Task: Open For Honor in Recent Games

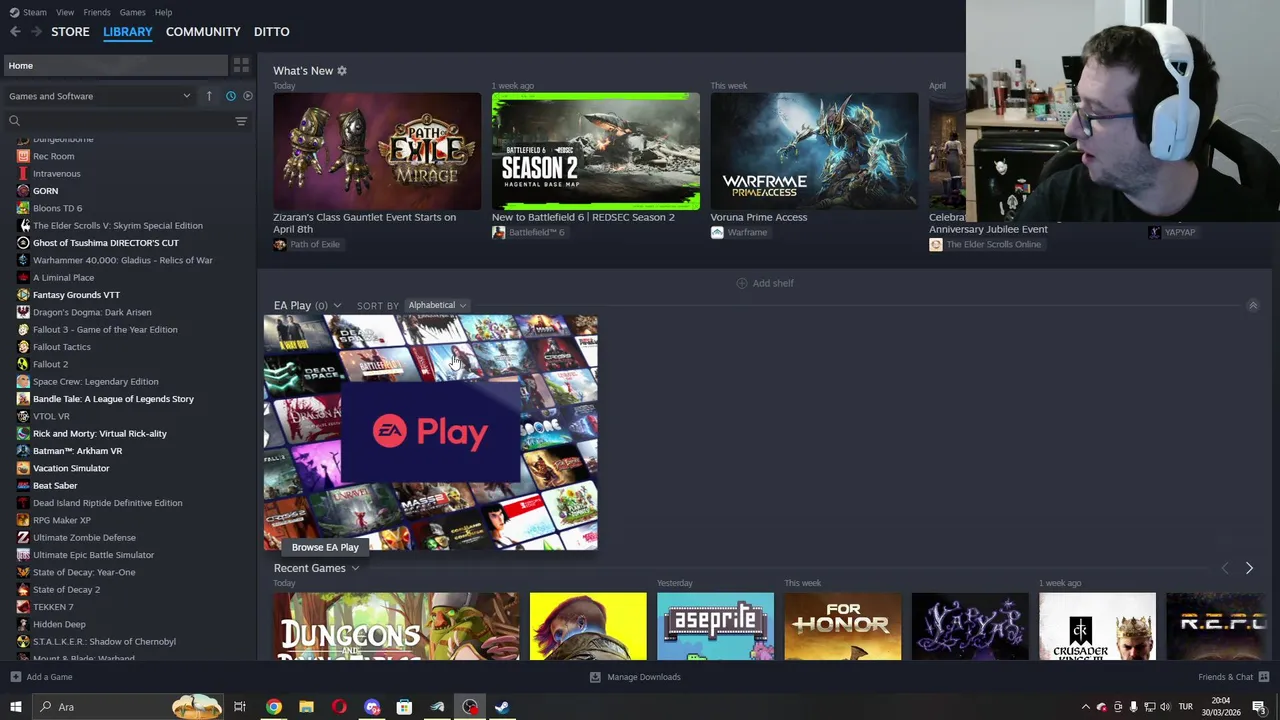Action: [x=843, y=627]
